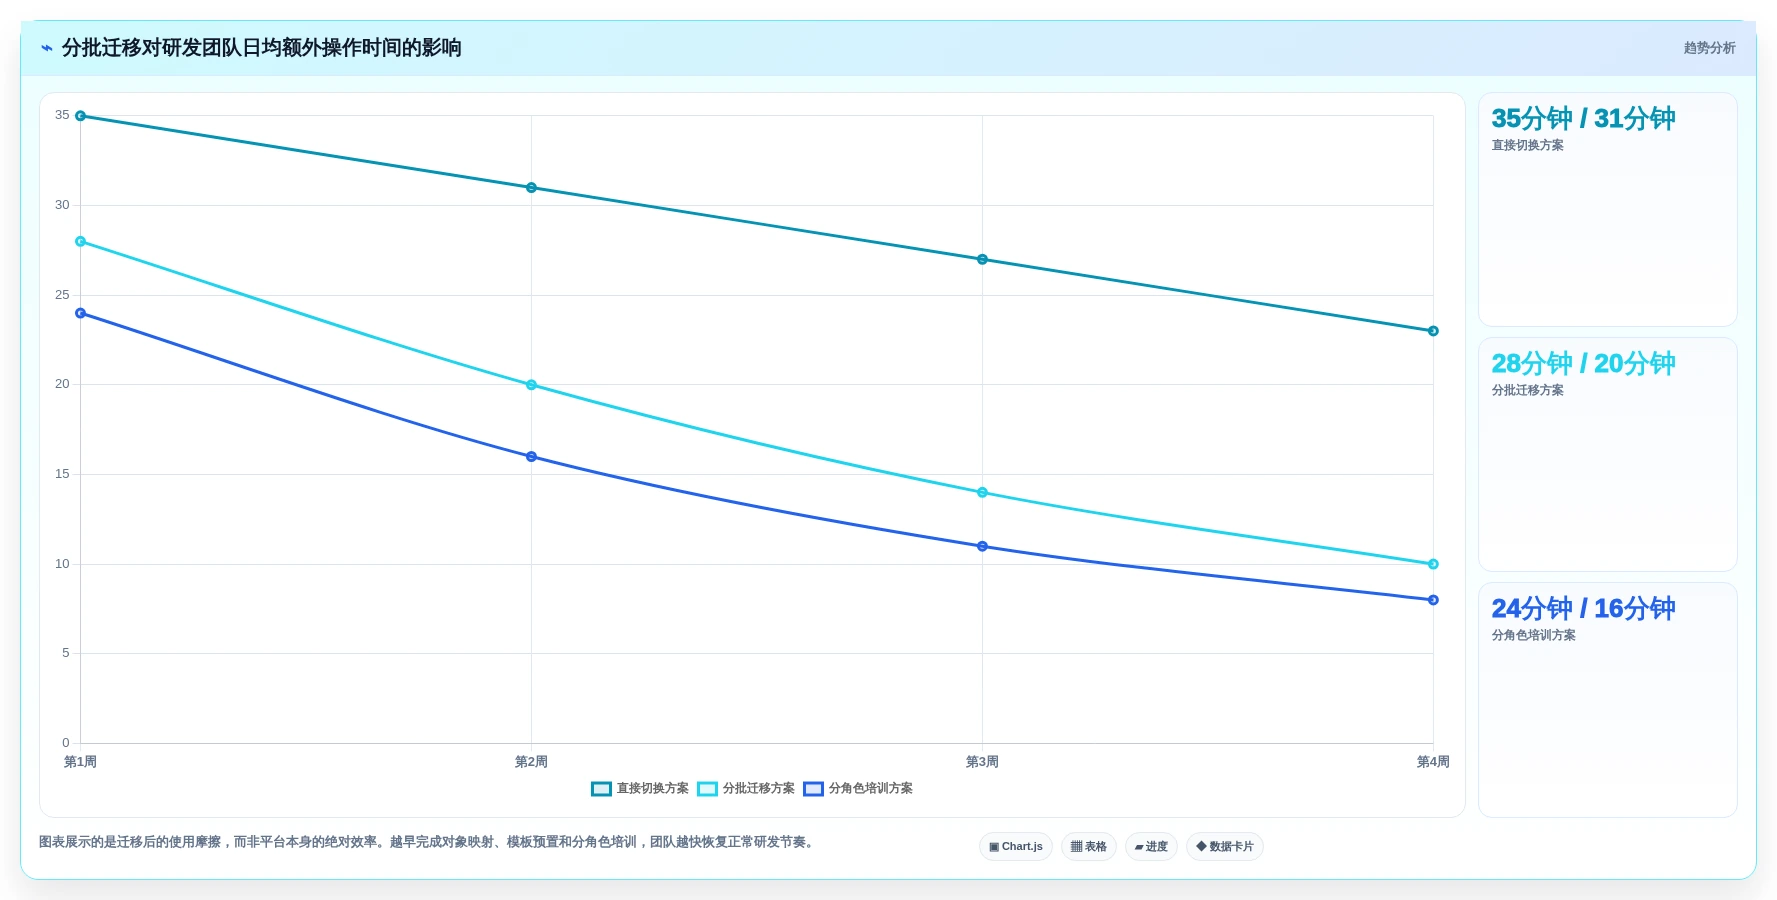This screenshot has width=1777, height=900.
Task: Click the y-axis value 25
Action: 62,295
